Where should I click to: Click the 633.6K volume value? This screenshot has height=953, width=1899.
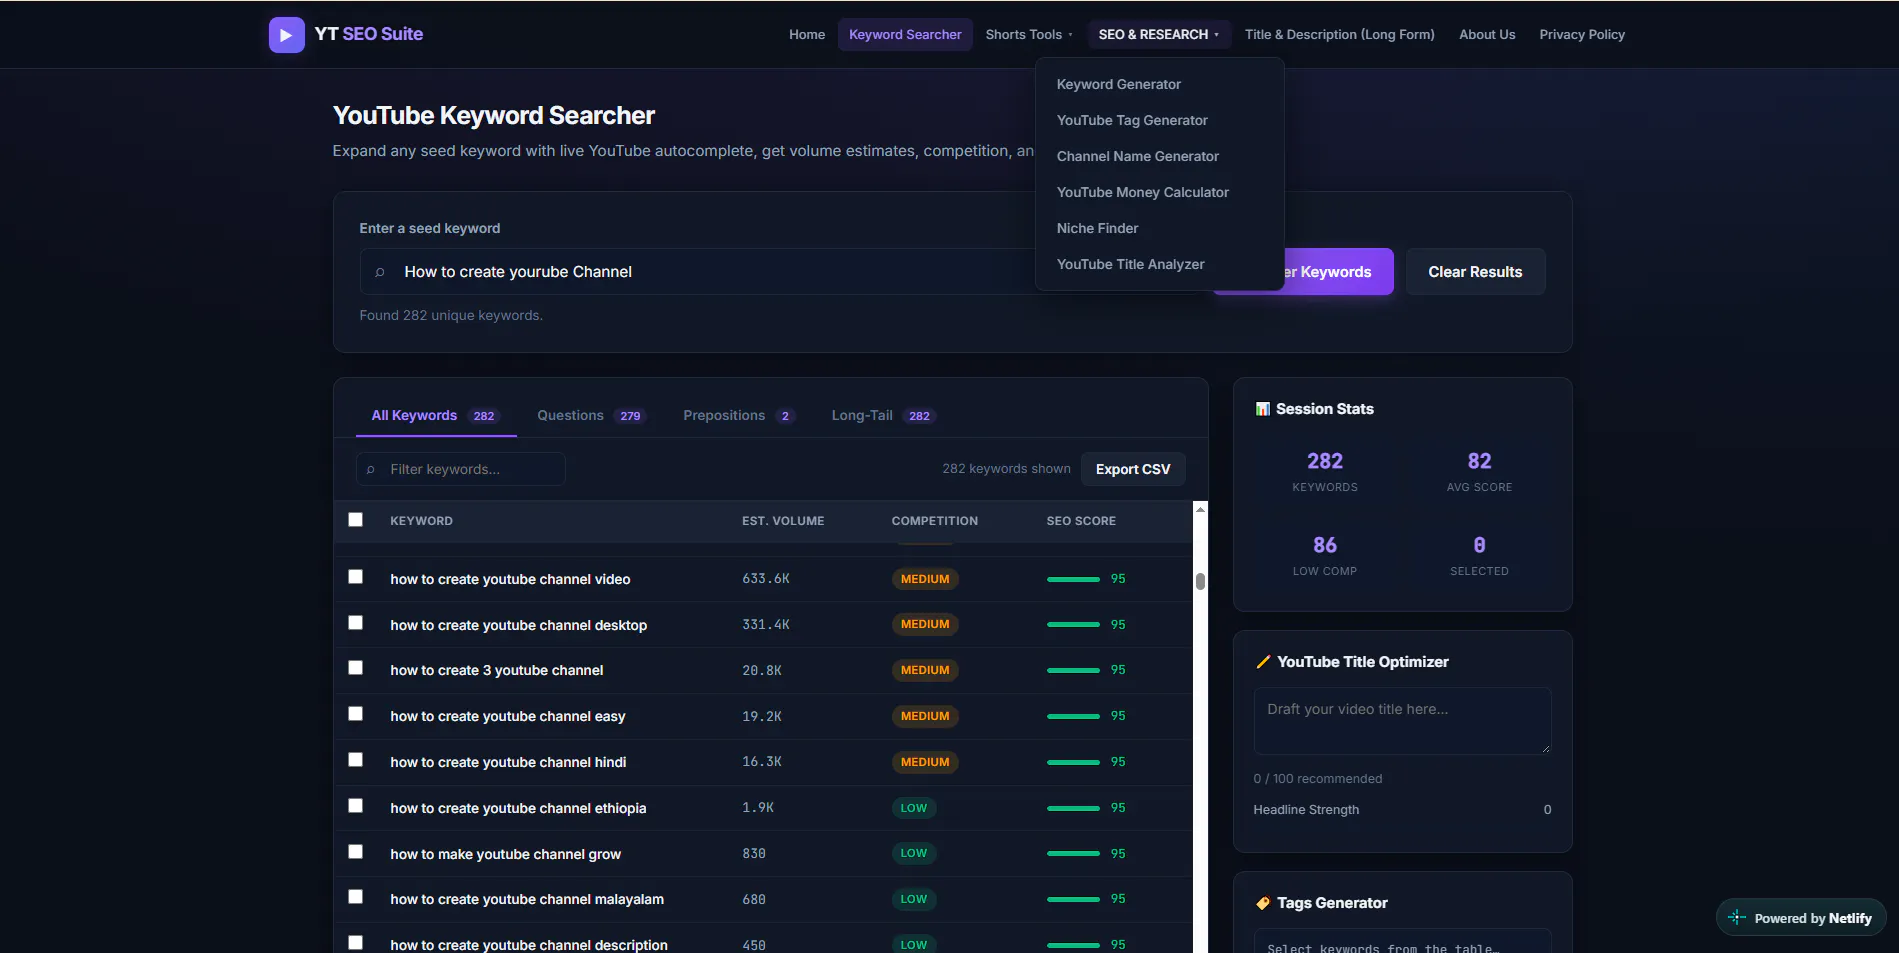(x=766, y=579)
